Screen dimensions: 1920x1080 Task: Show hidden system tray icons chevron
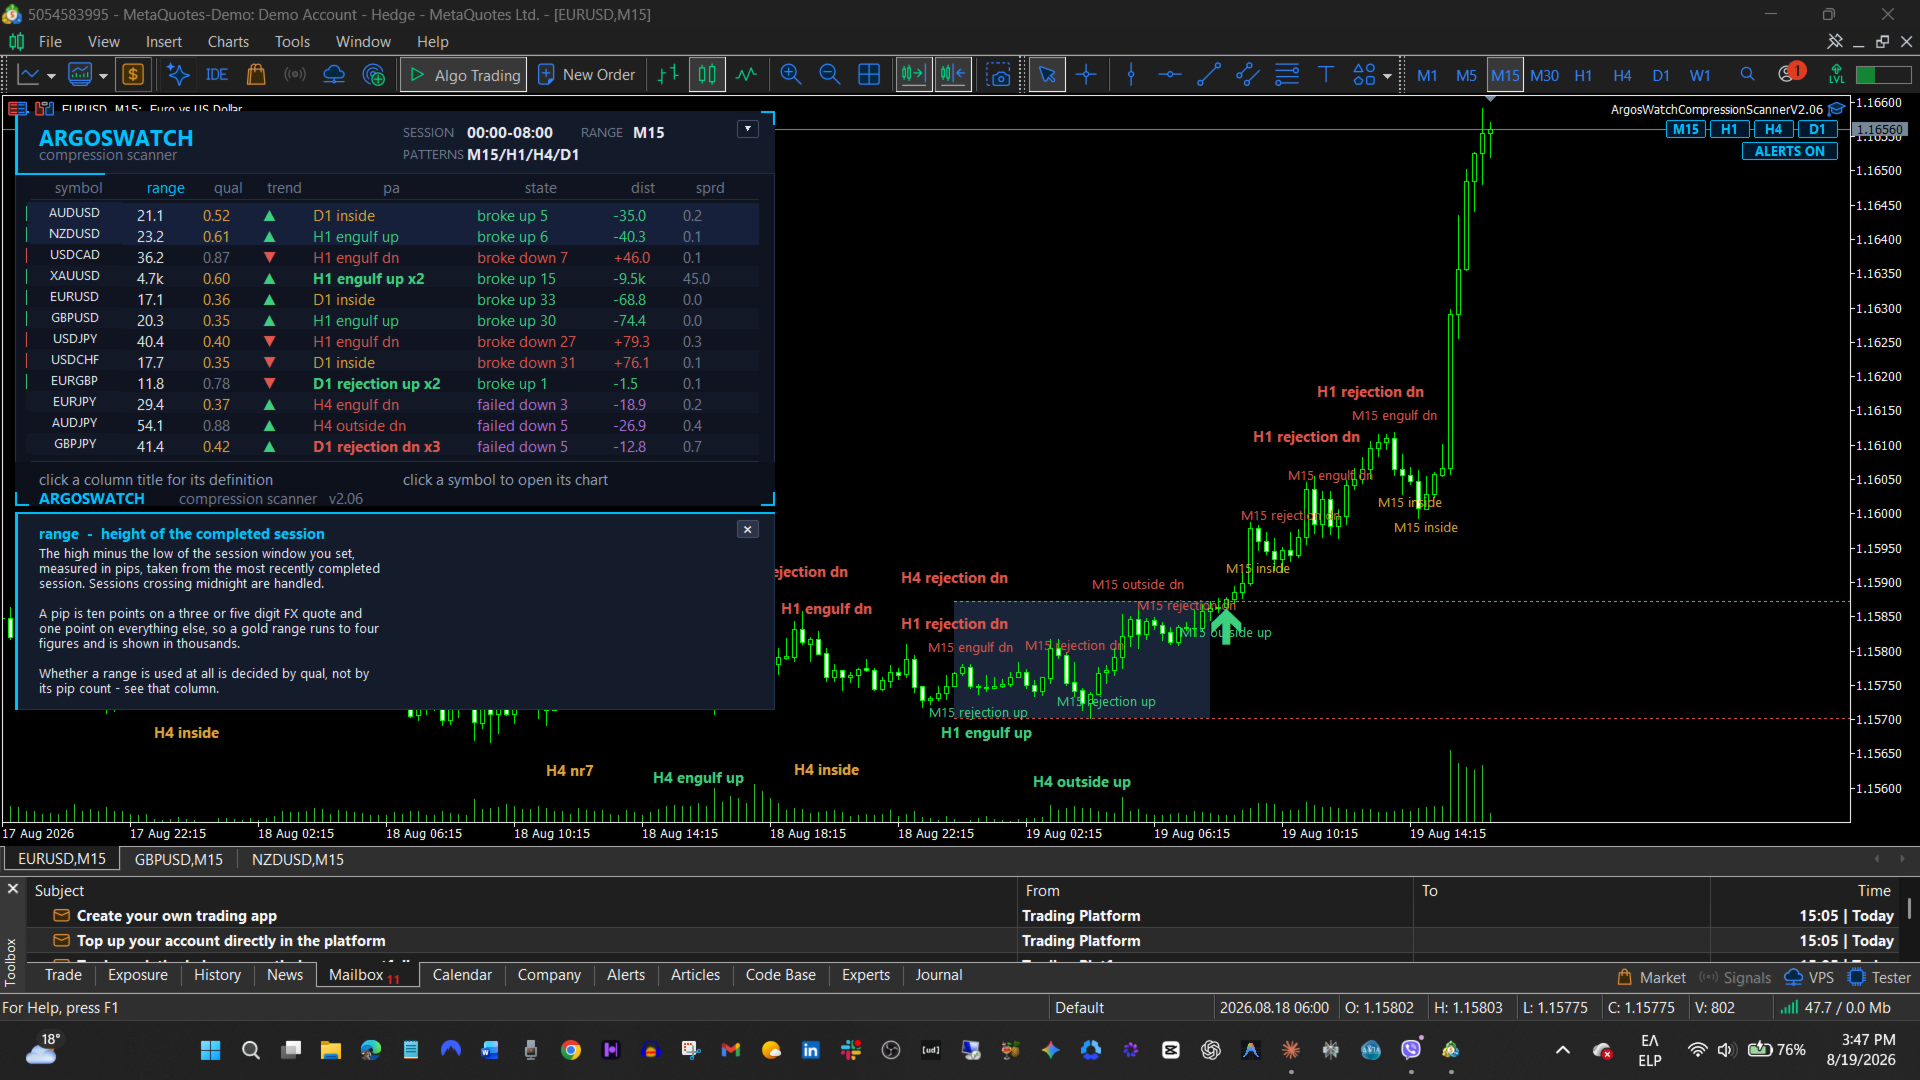click(1562, 1050)
